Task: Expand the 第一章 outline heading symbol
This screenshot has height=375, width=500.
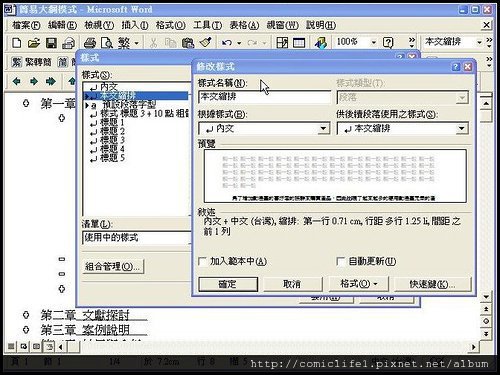Action: click(x=26, y=104)
